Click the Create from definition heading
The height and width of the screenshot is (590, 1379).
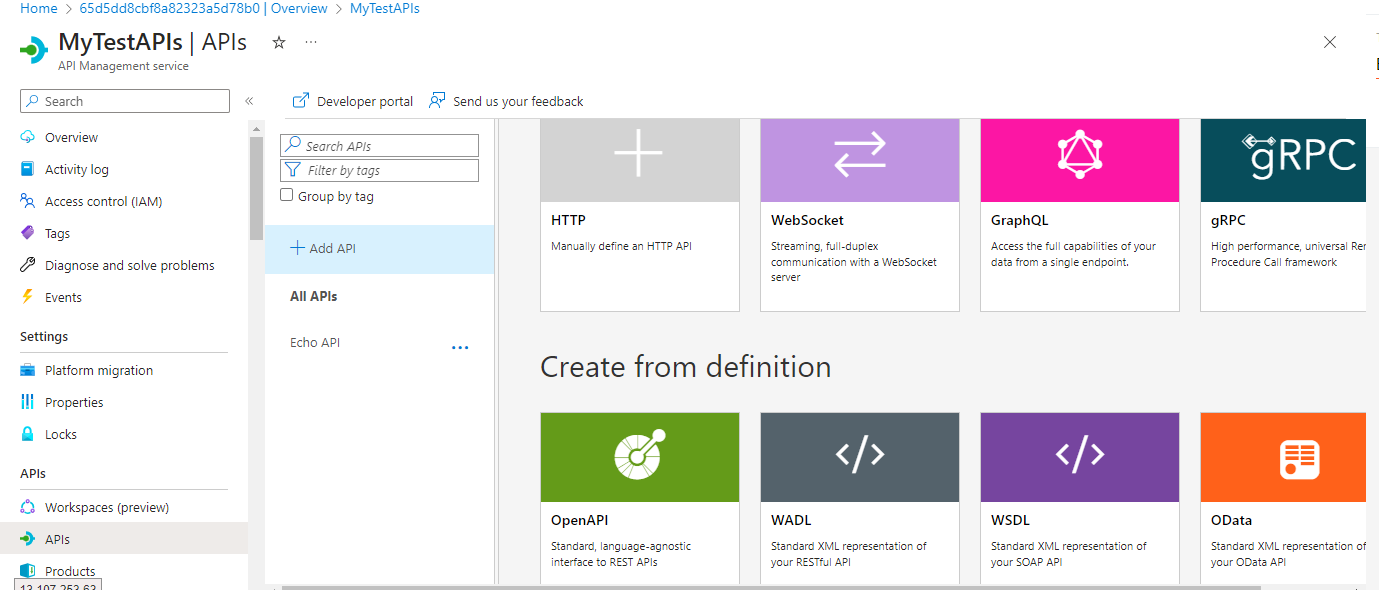[686, 367]
